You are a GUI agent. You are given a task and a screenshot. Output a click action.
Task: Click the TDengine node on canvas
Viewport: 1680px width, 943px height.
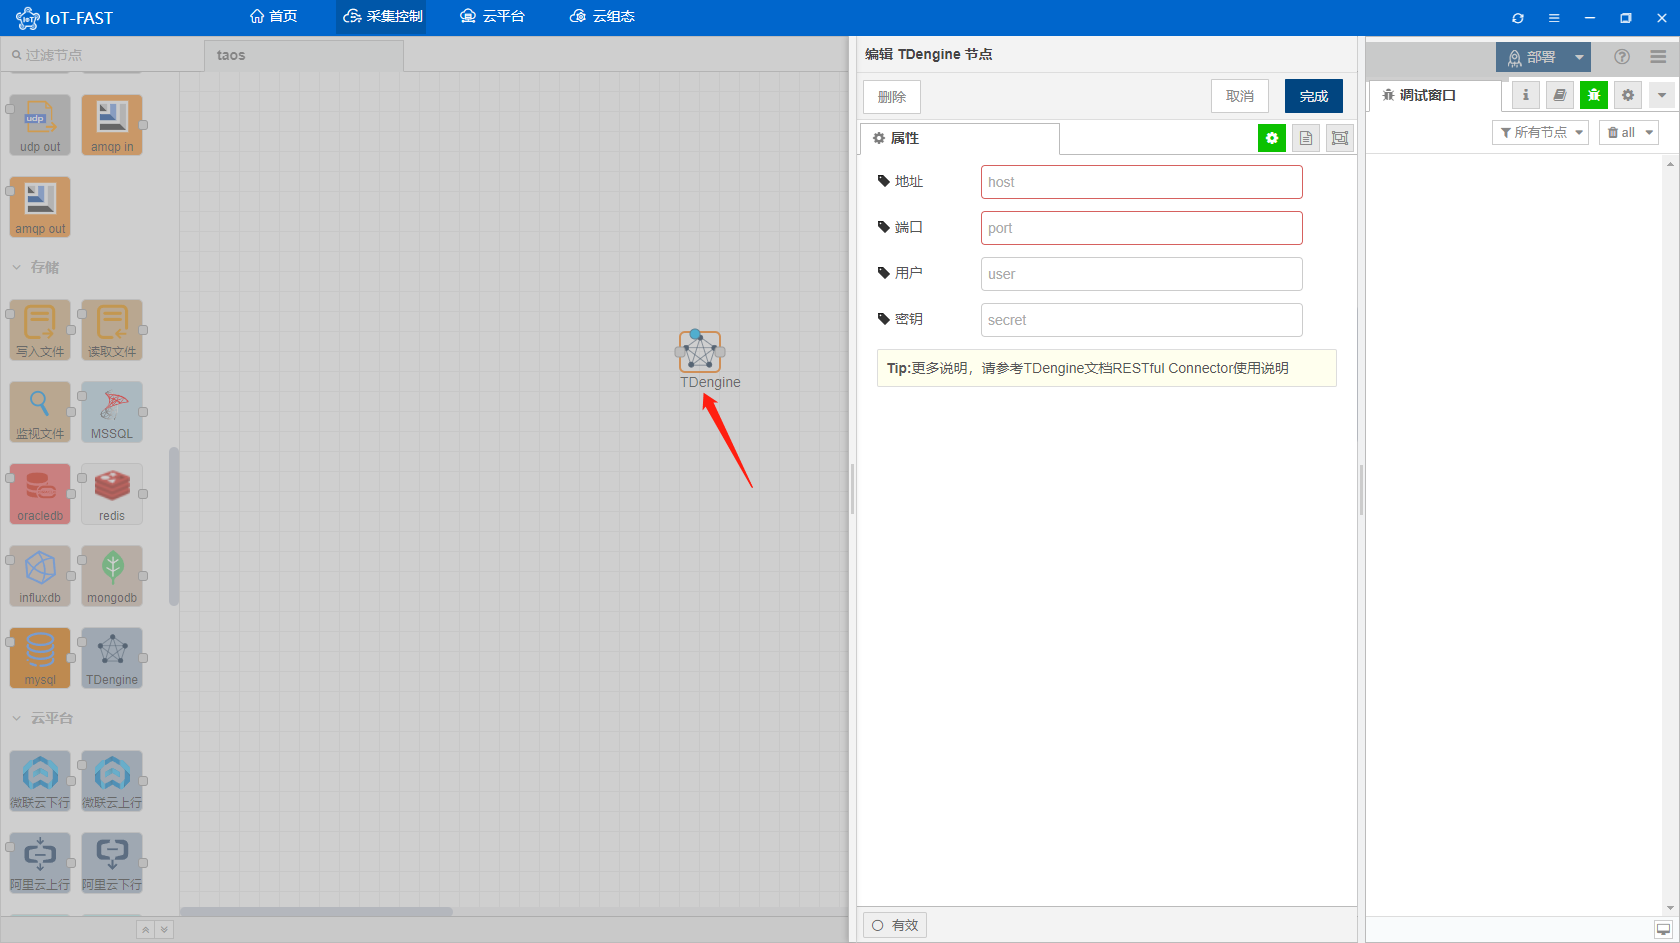coord(700,352)
